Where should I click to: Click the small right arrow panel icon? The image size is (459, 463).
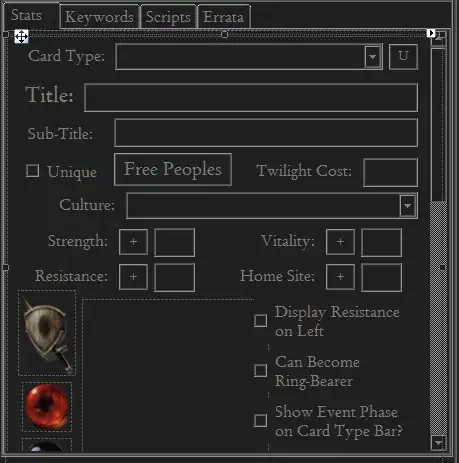(431, 33)
